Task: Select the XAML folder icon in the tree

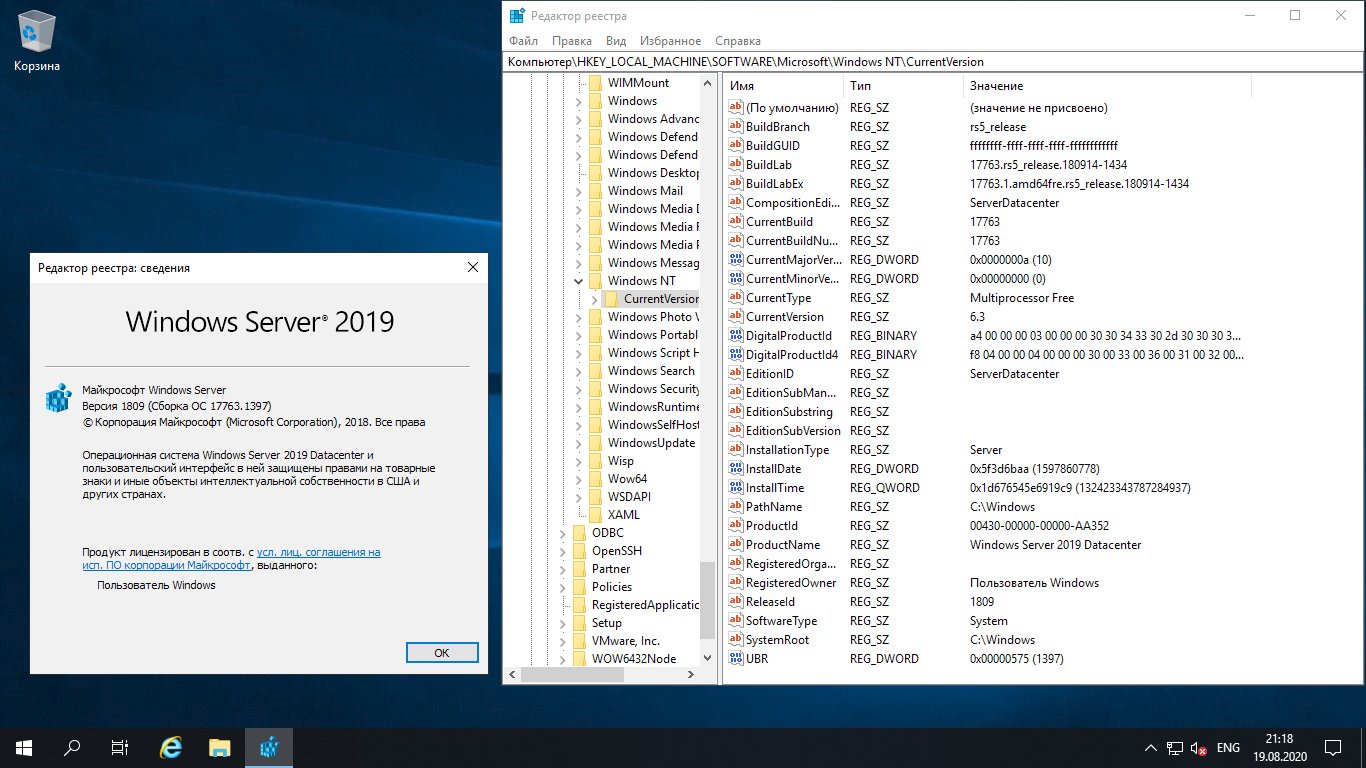Action: 595,515
